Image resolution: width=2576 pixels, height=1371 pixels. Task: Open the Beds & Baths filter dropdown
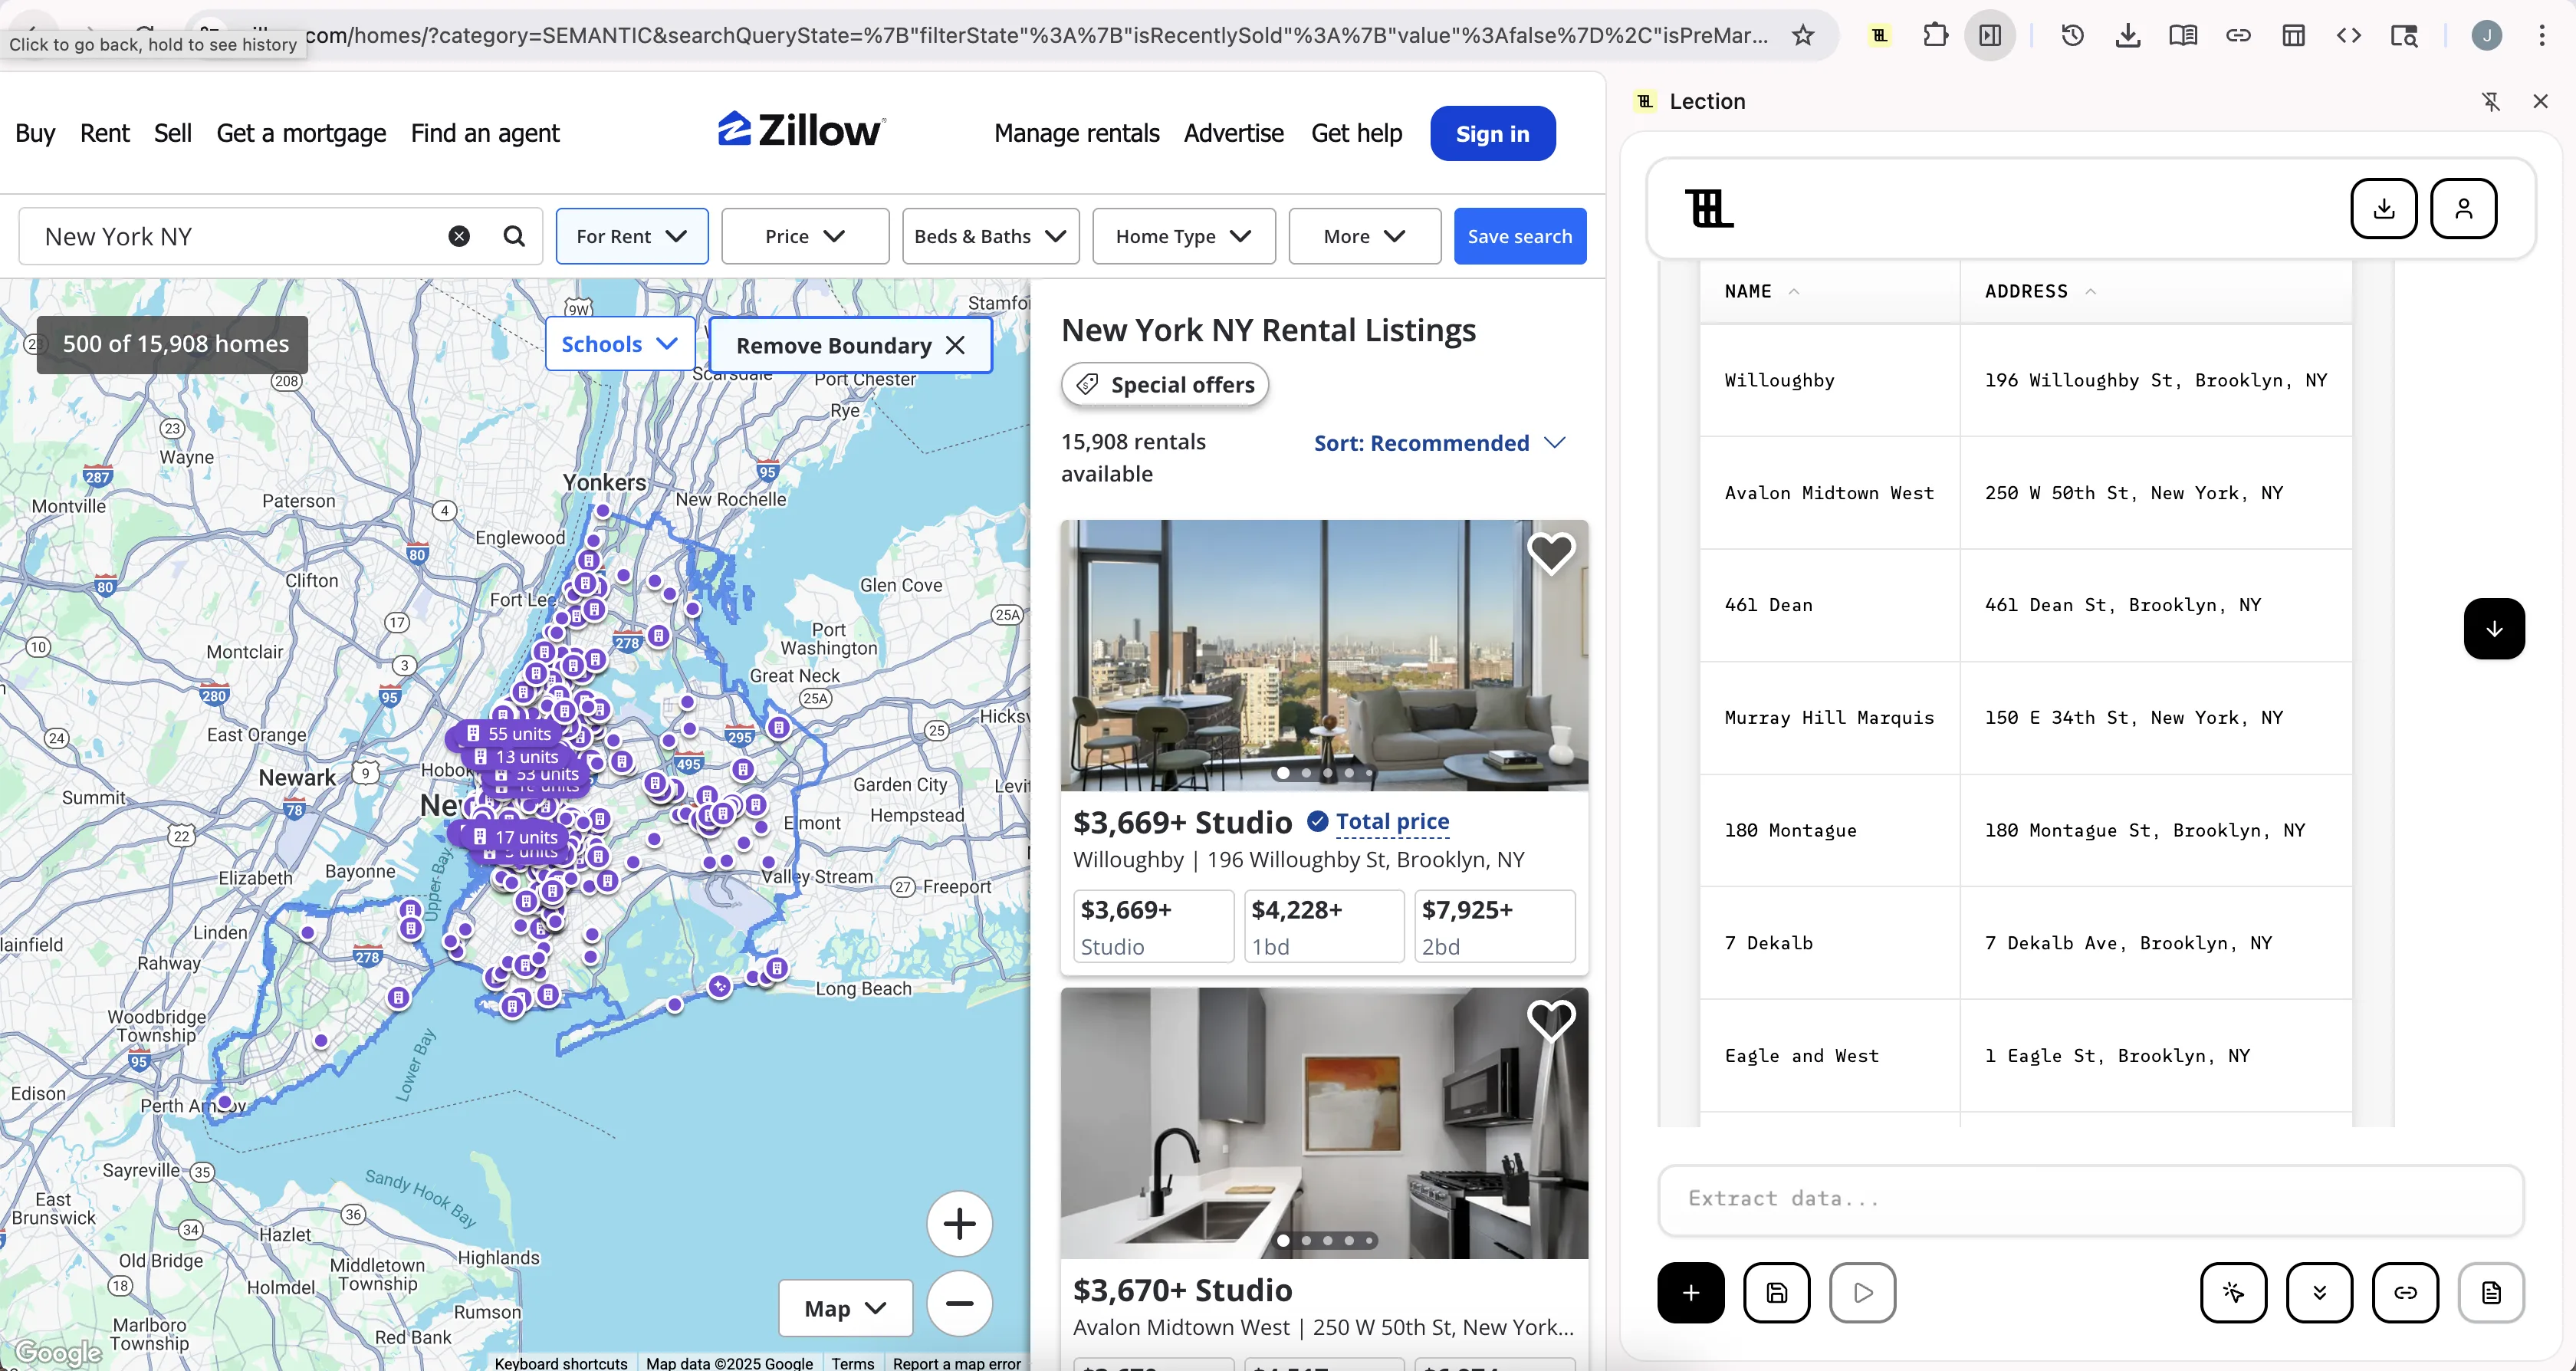[x=990, y=236]
